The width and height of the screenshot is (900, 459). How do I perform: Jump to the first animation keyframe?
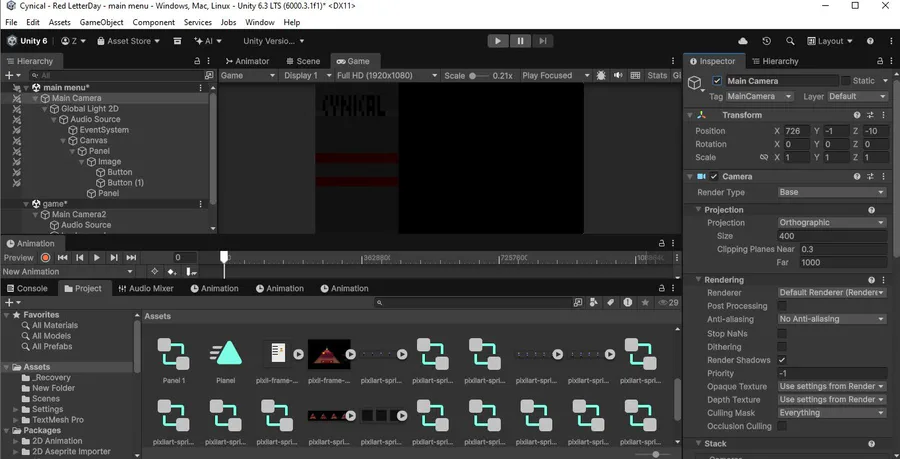63,258
